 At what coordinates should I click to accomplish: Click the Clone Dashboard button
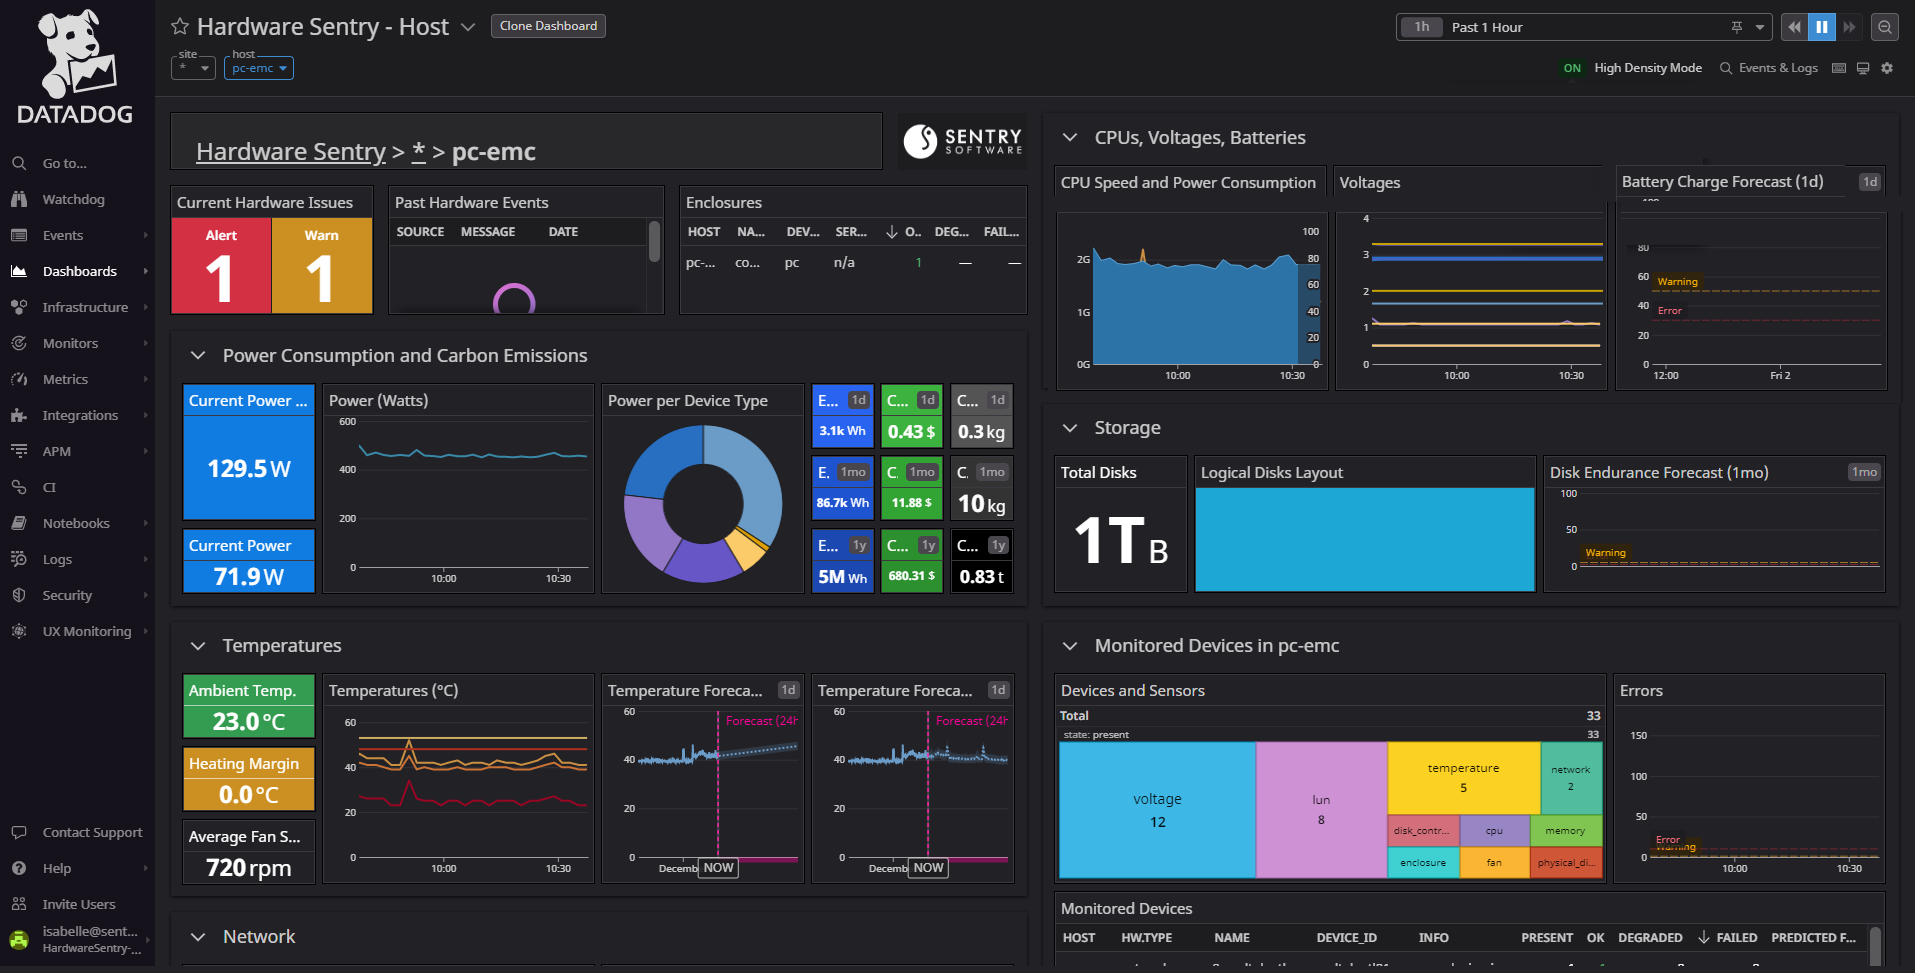tap(548, 26)
